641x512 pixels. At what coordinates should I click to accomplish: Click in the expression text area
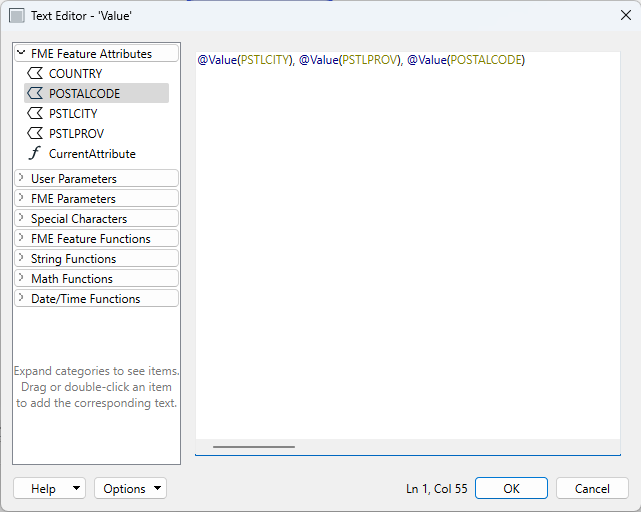[x=408, y=245]
